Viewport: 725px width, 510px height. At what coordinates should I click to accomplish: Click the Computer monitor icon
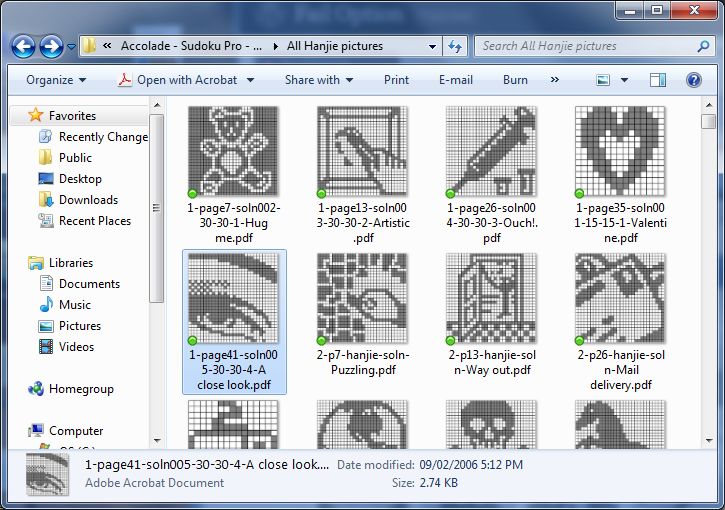36,430
